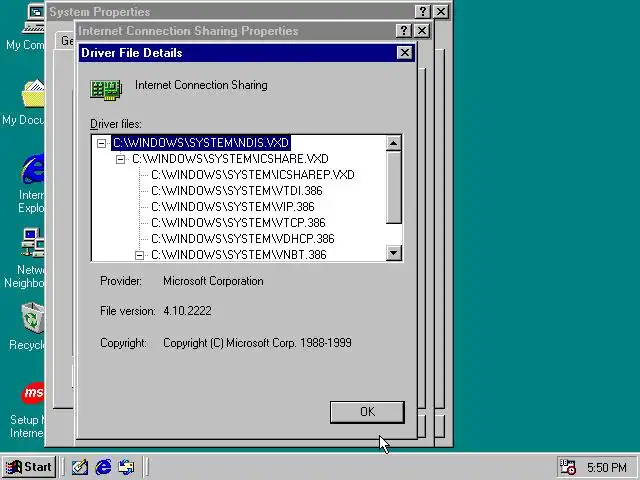Open the Recycle Bin desktop icon

(33, 318)
